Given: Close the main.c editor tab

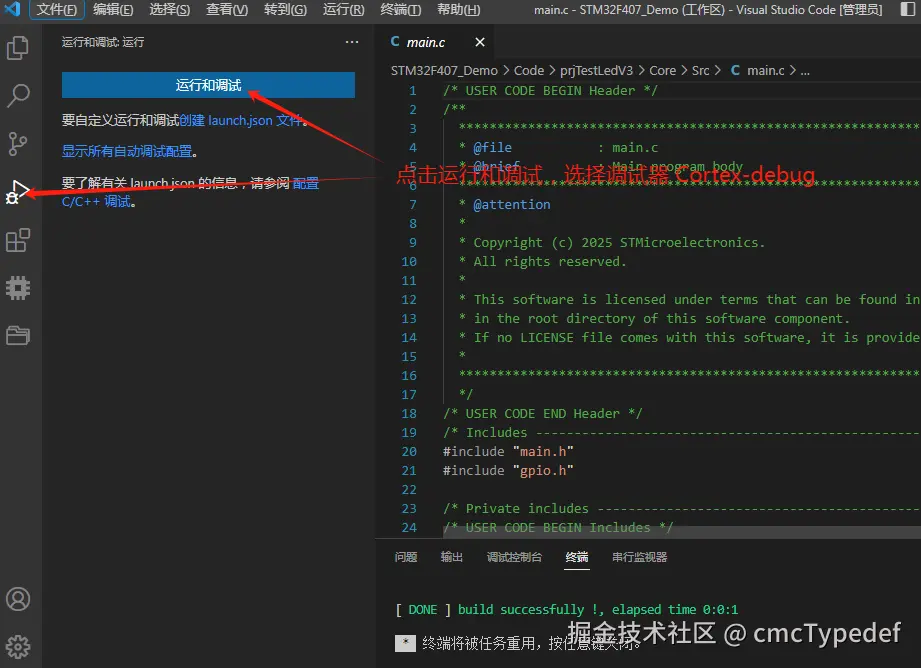Looking at the screenshot, I should click(480, 42).
